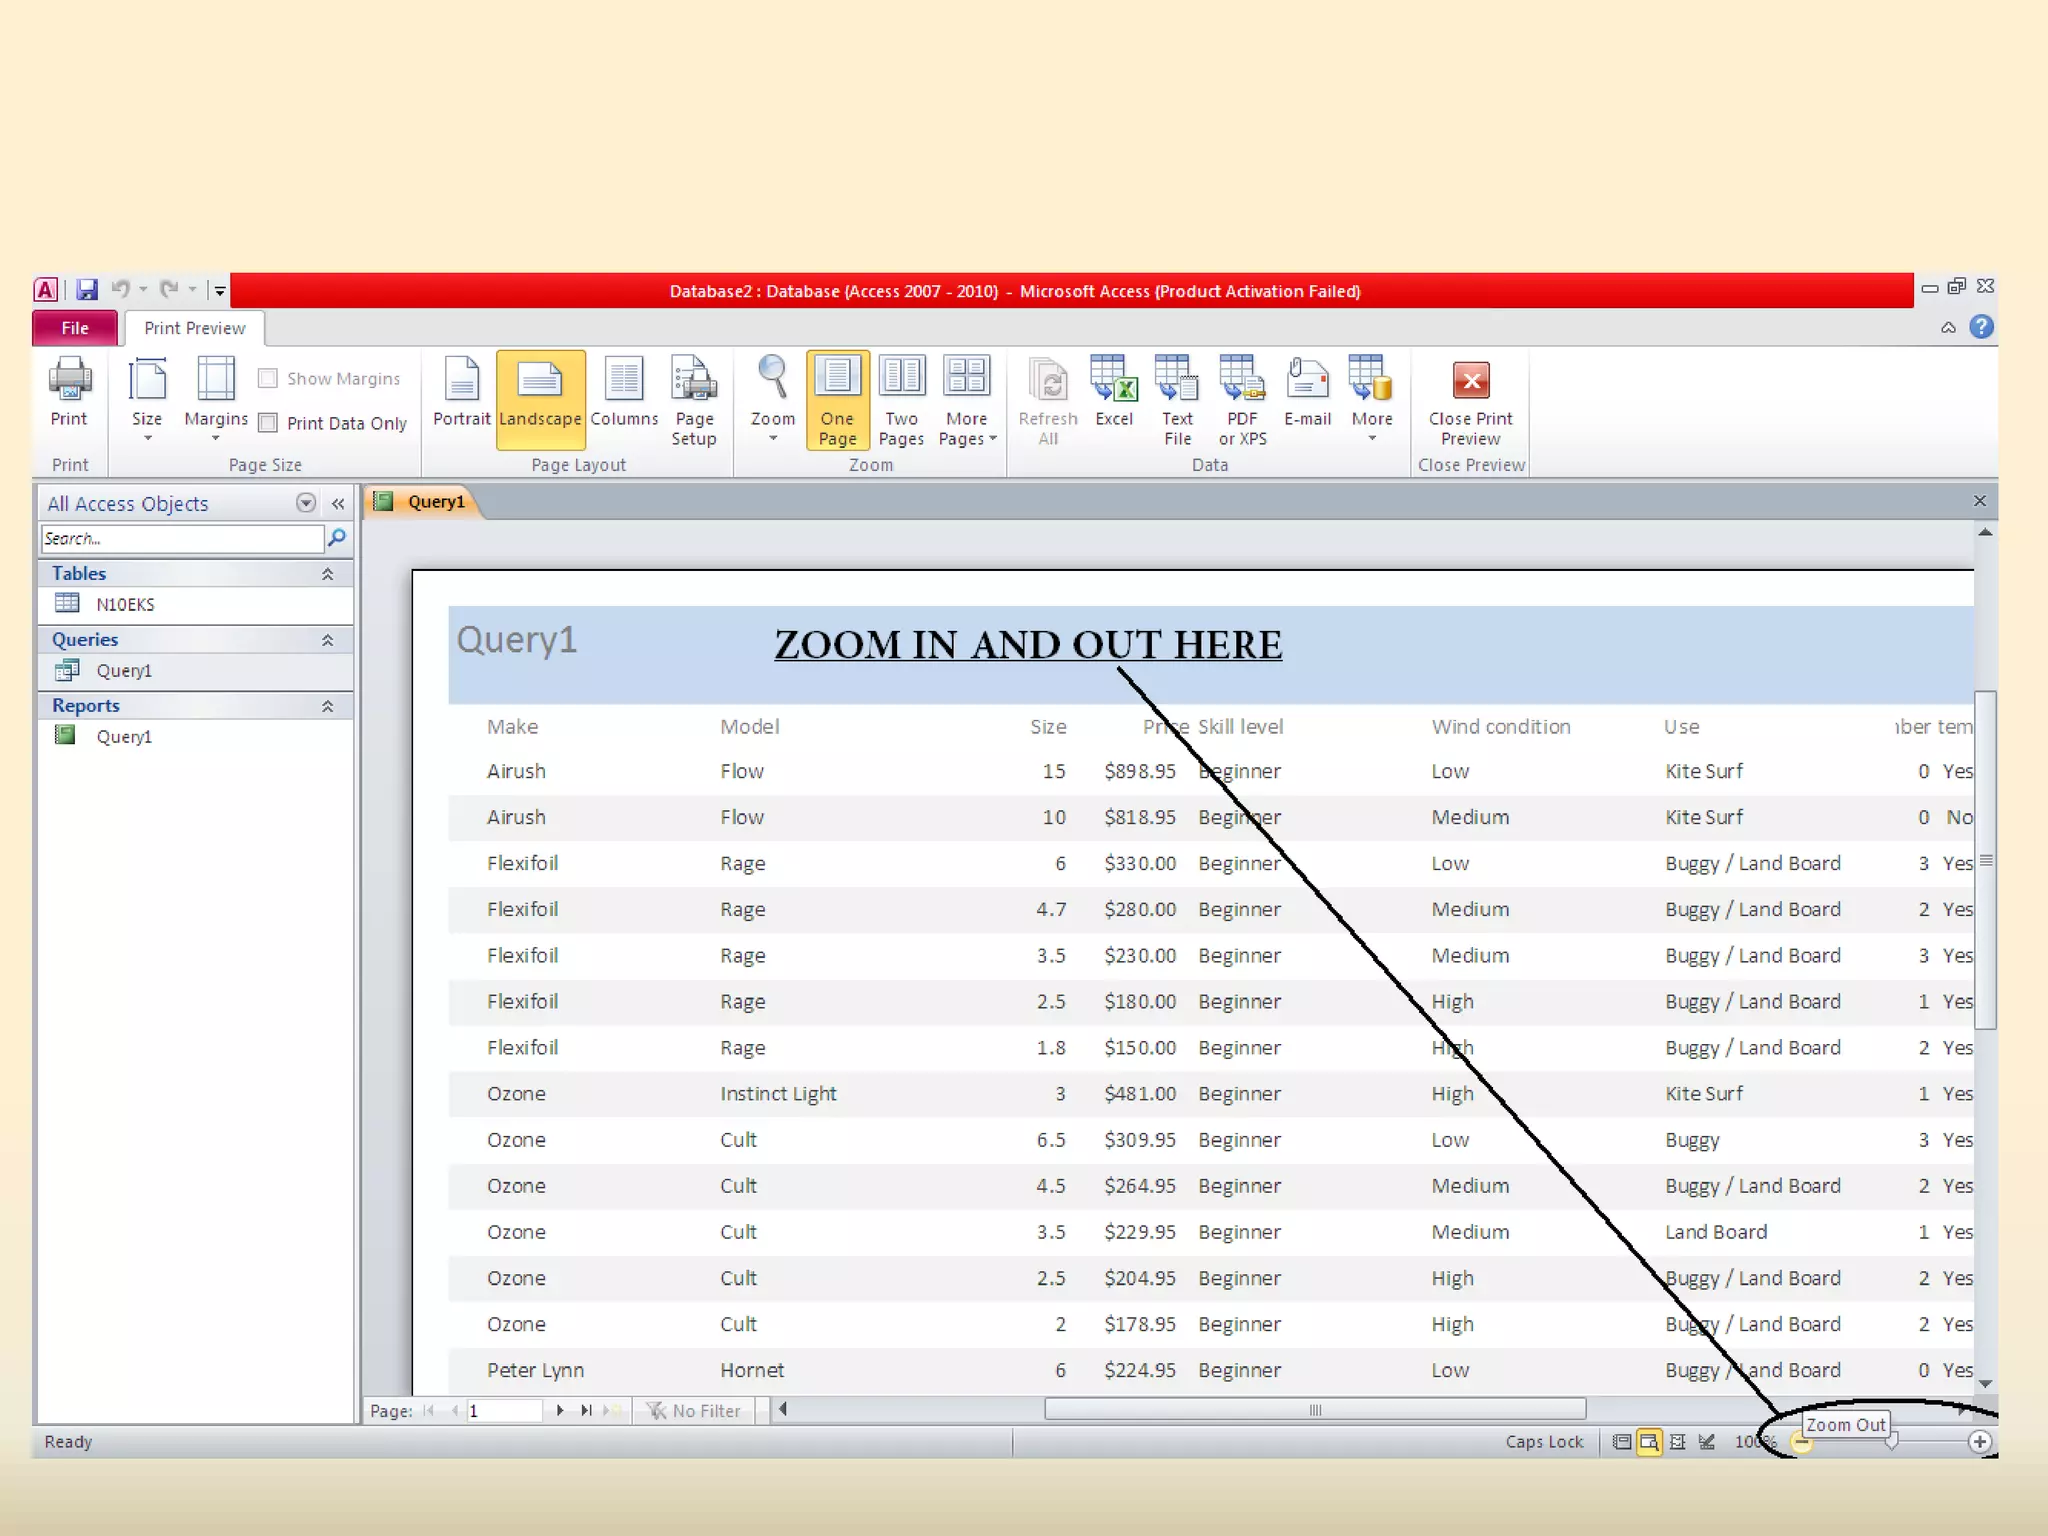This screenshot has height=1536, width=2048.
Task: Collapse the Tables group
Action: [x=327, y=574]
